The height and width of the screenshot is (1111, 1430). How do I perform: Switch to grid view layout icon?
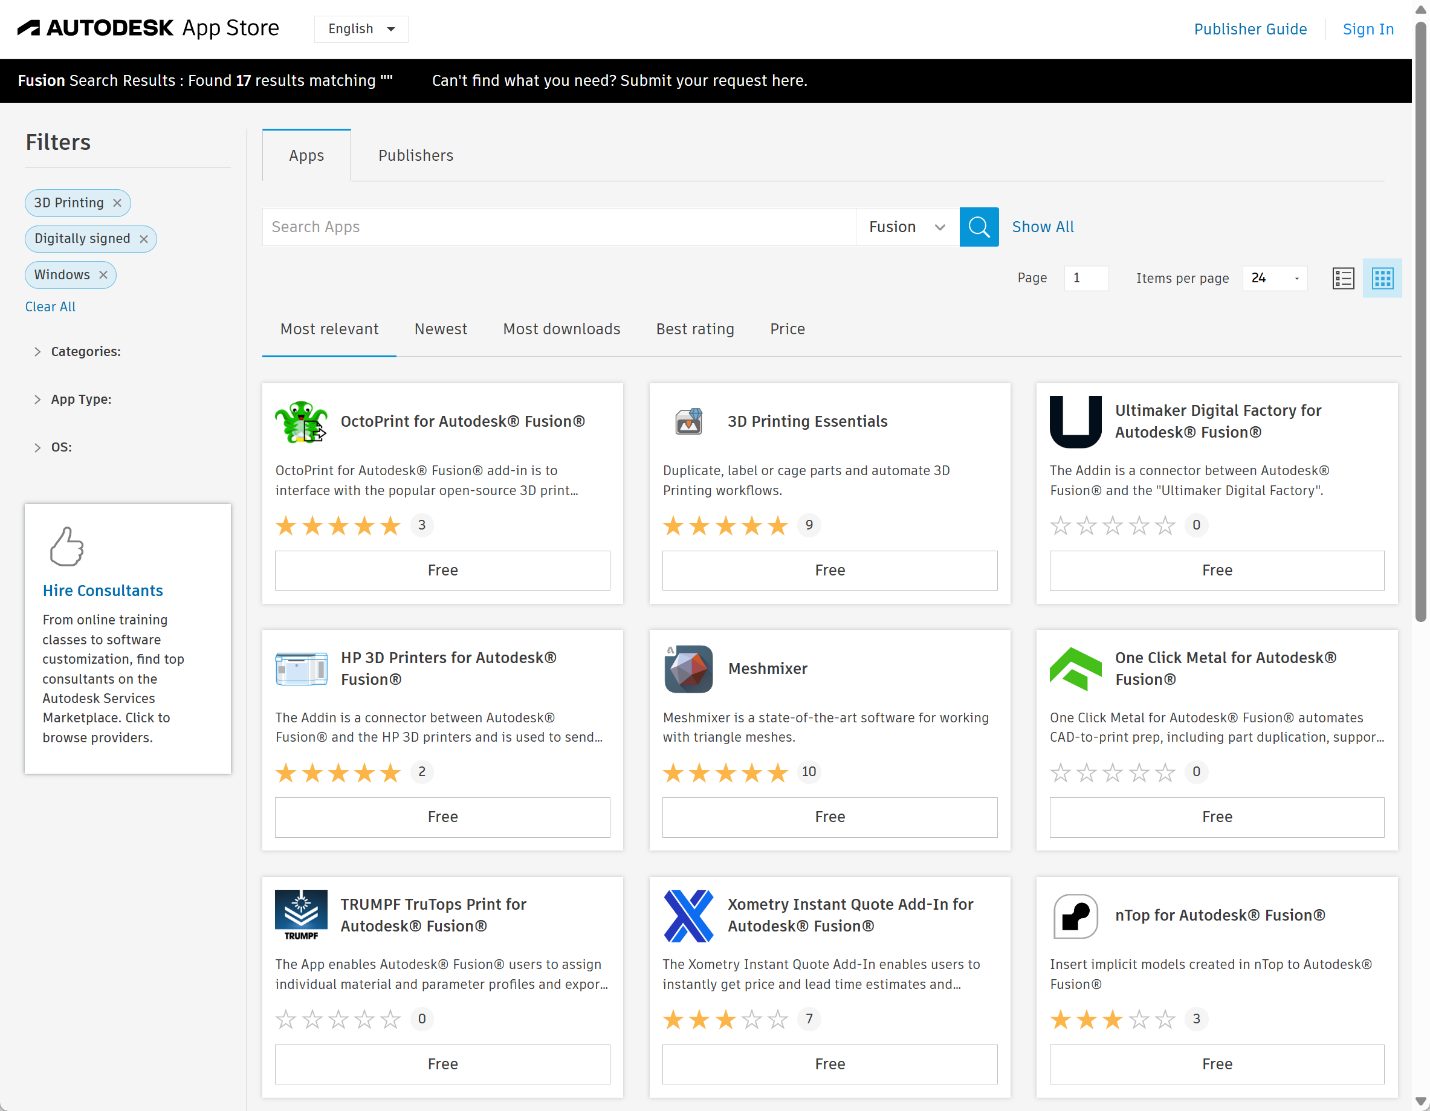[x=1382, y=279]
